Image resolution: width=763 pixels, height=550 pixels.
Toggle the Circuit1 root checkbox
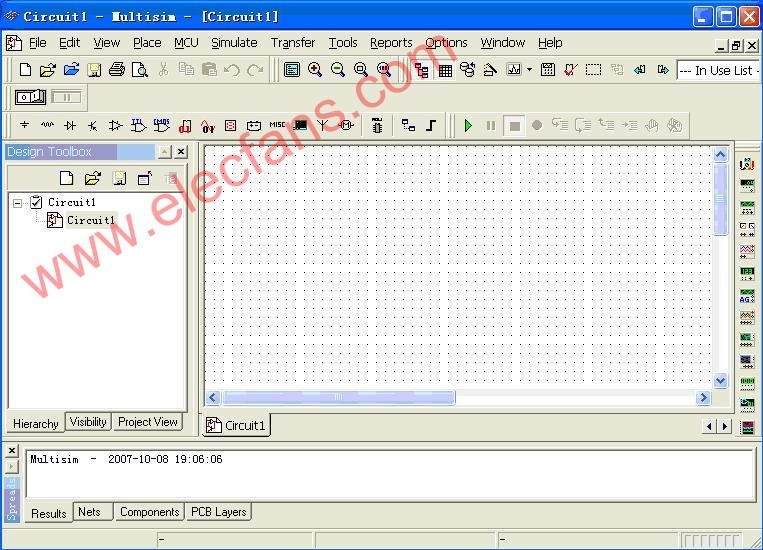coord(36,202)
